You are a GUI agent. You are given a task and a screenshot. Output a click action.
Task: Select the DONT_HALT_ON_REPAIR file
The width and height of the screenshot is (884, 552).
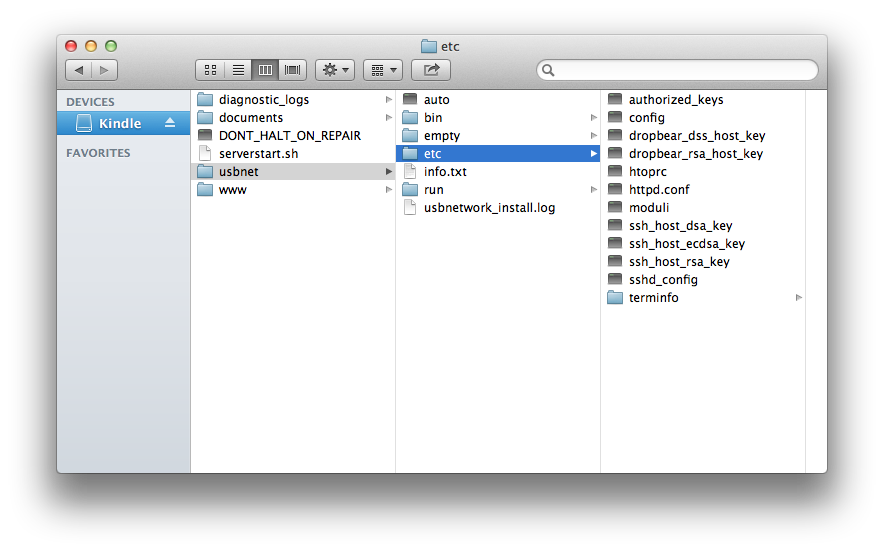[293, 135]
